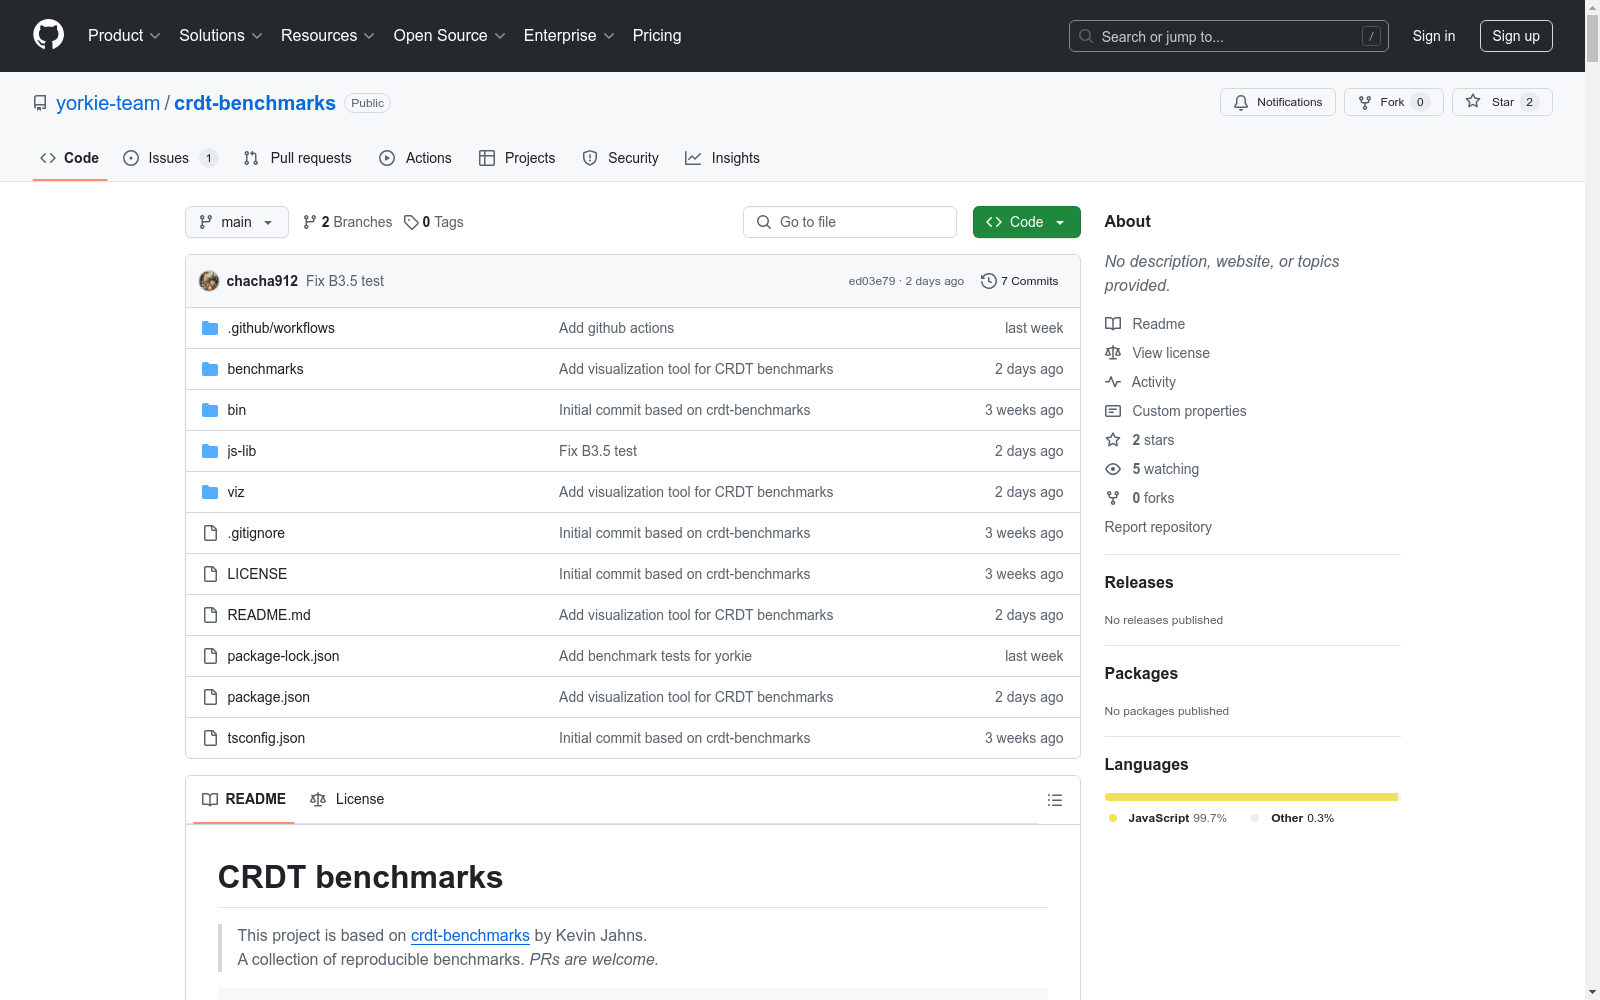Expand the Product menu

click(x=124, y=35)
